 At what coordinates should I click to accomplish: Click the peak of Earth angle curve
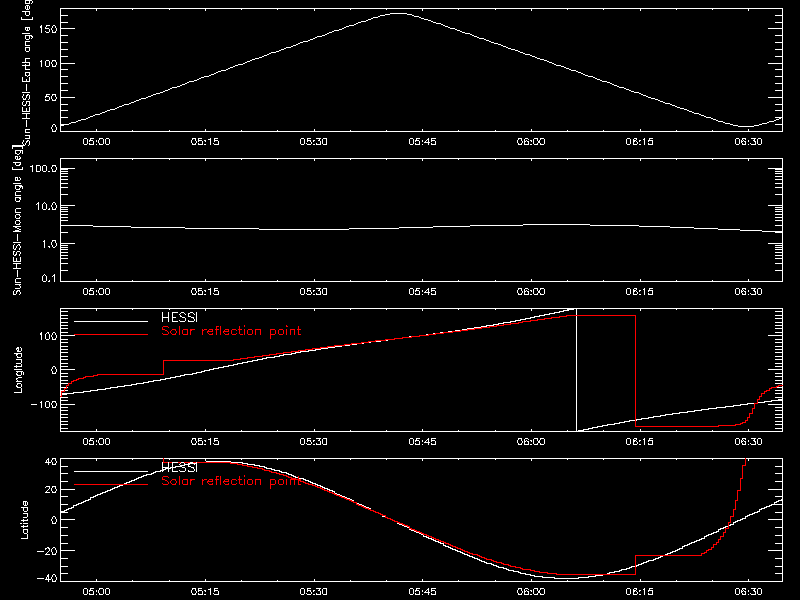(x=398, y=14)
